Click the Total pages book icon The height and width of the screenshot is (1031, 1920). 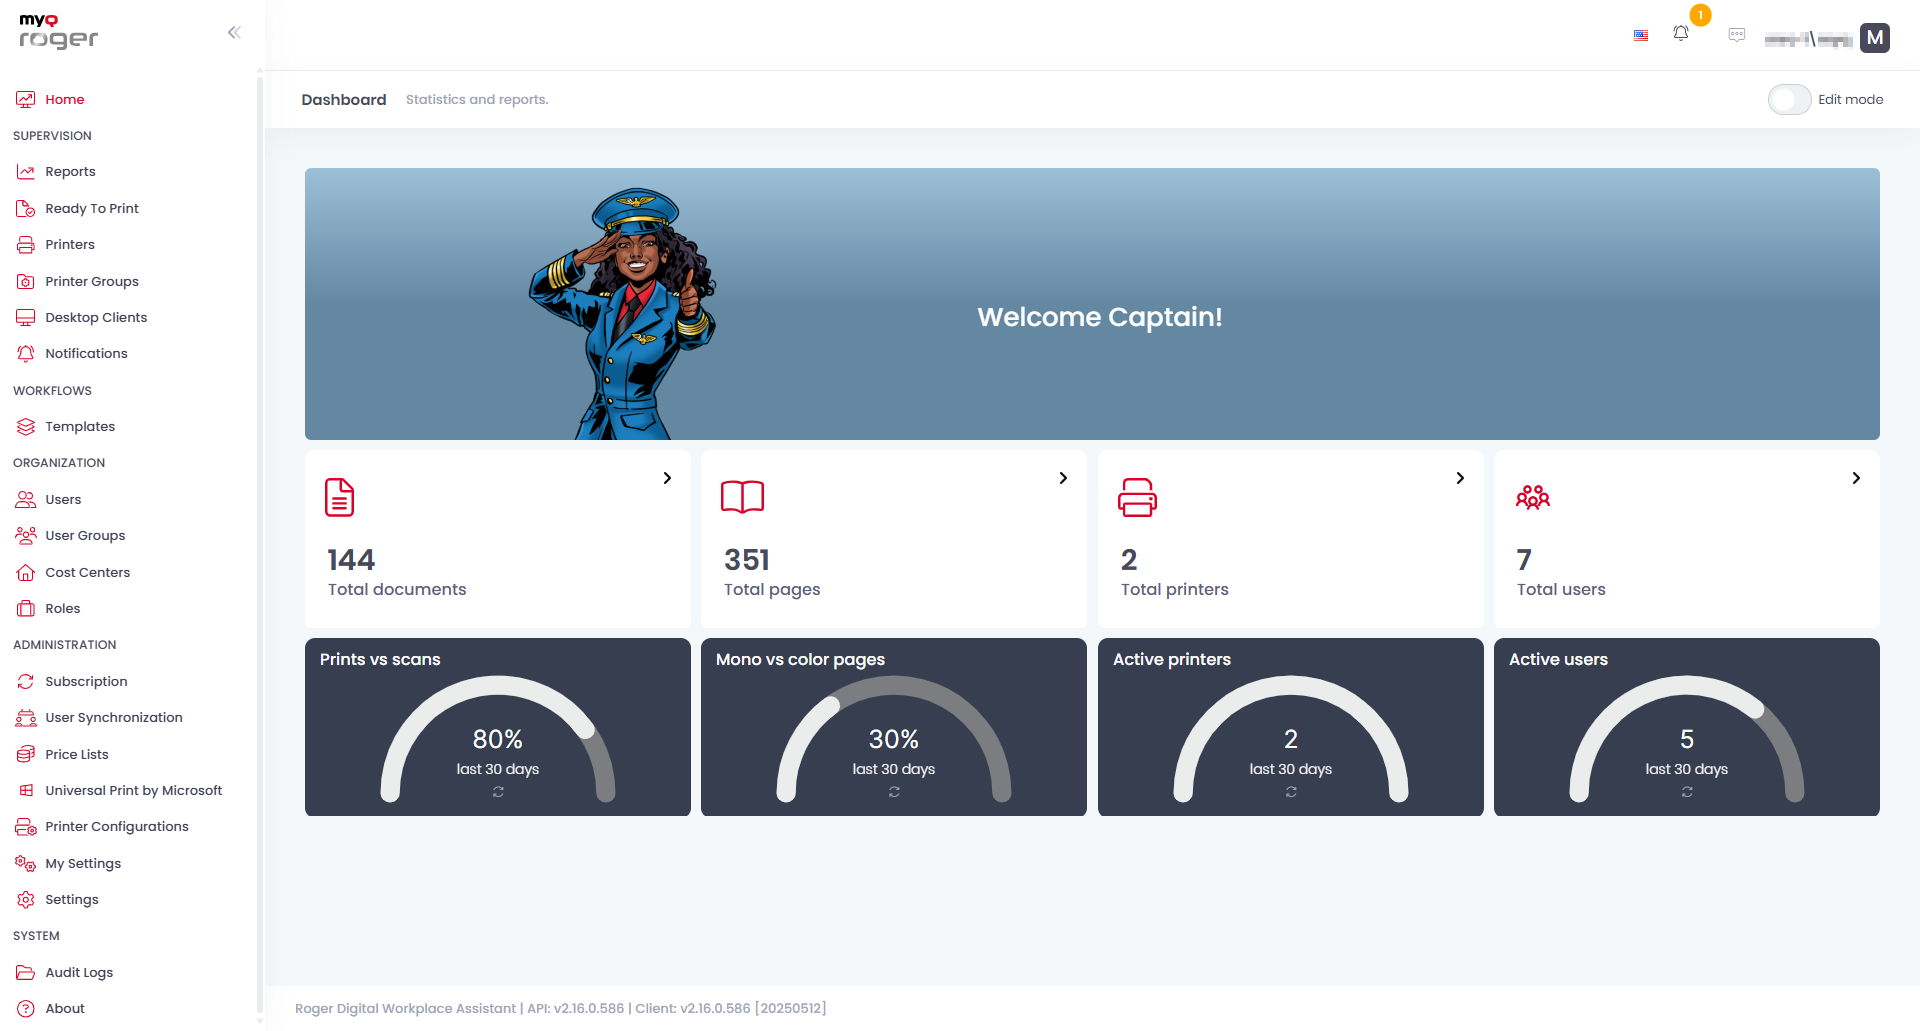click(742, 497)
